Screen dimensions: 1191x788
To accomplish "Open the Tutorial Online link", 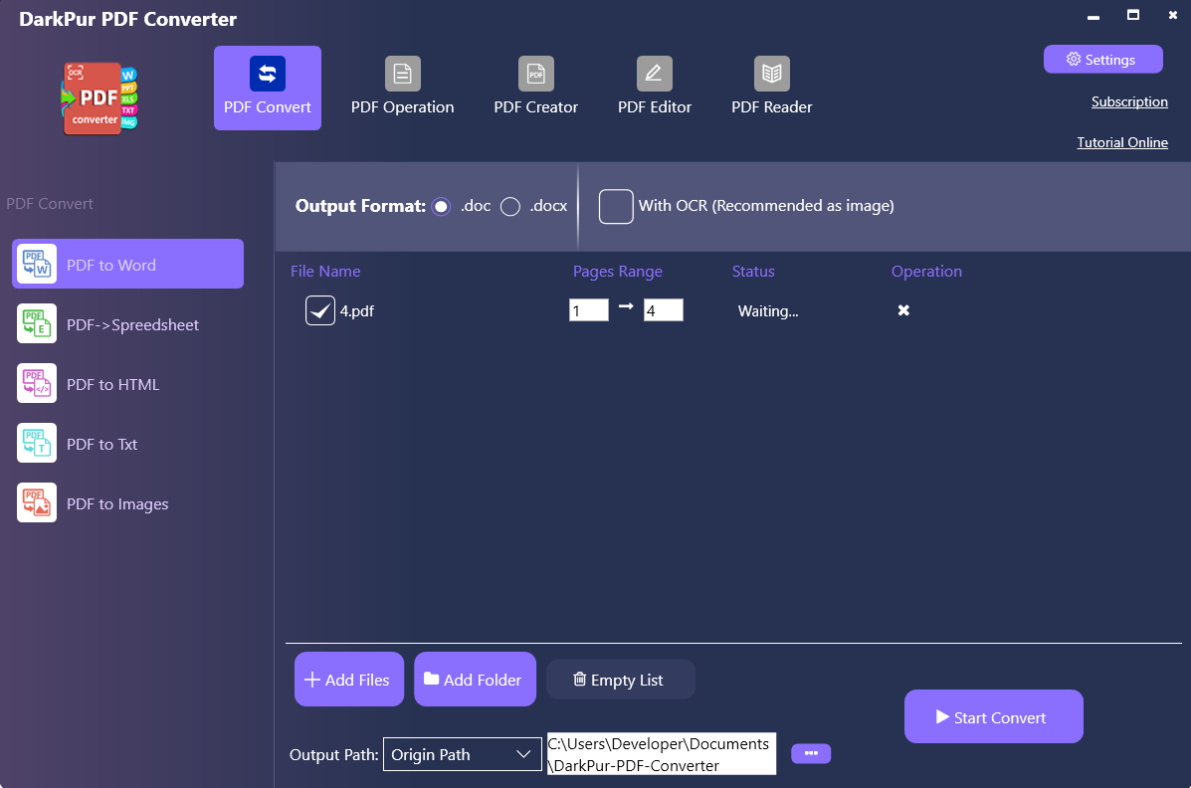I will pyautogui.click(x=1122, y=142).
